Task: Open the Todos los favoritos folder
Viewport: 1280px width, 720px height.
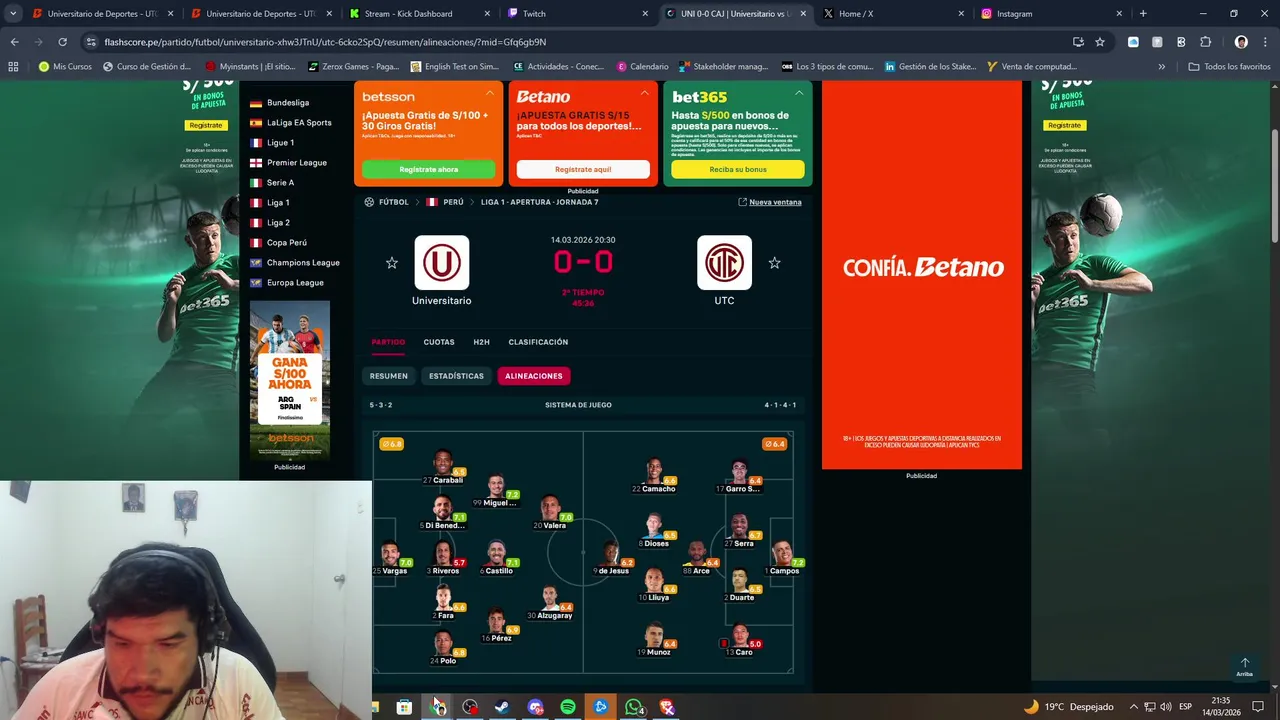Action: click(x=1229, y=66)
